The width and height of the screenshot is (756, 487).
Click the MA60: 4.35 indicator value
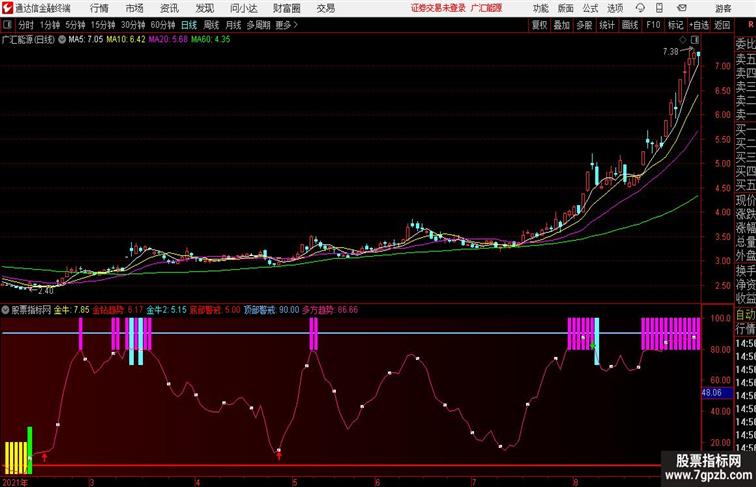pyautogui.click(x=211, y=40)
